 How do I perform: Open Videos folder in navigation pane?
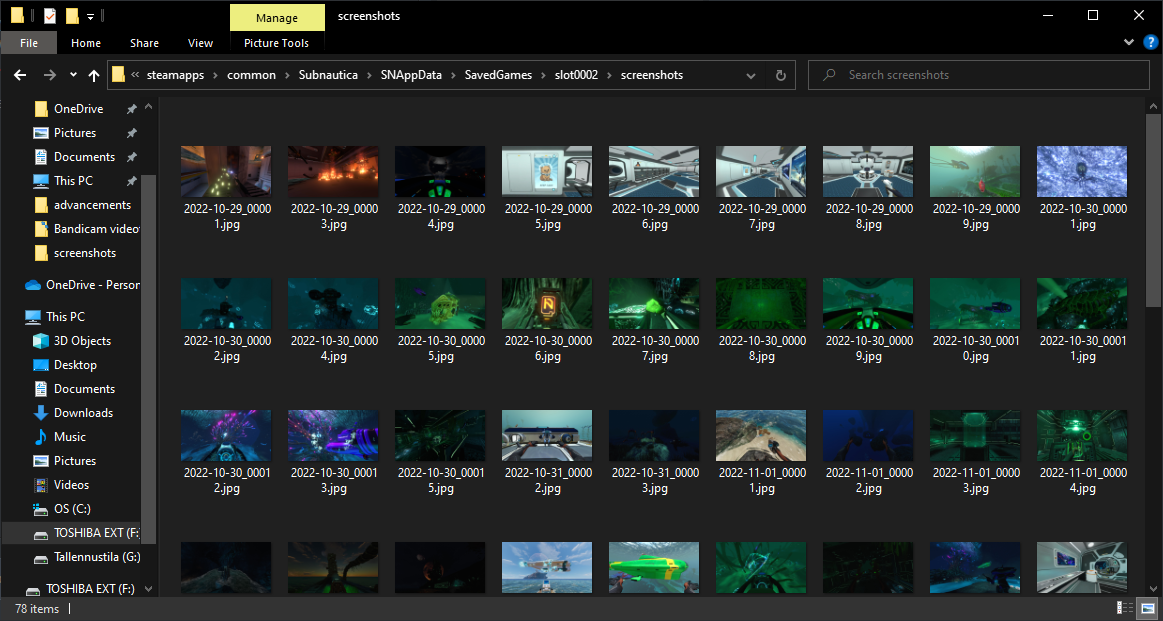click(x=71, y=484)
